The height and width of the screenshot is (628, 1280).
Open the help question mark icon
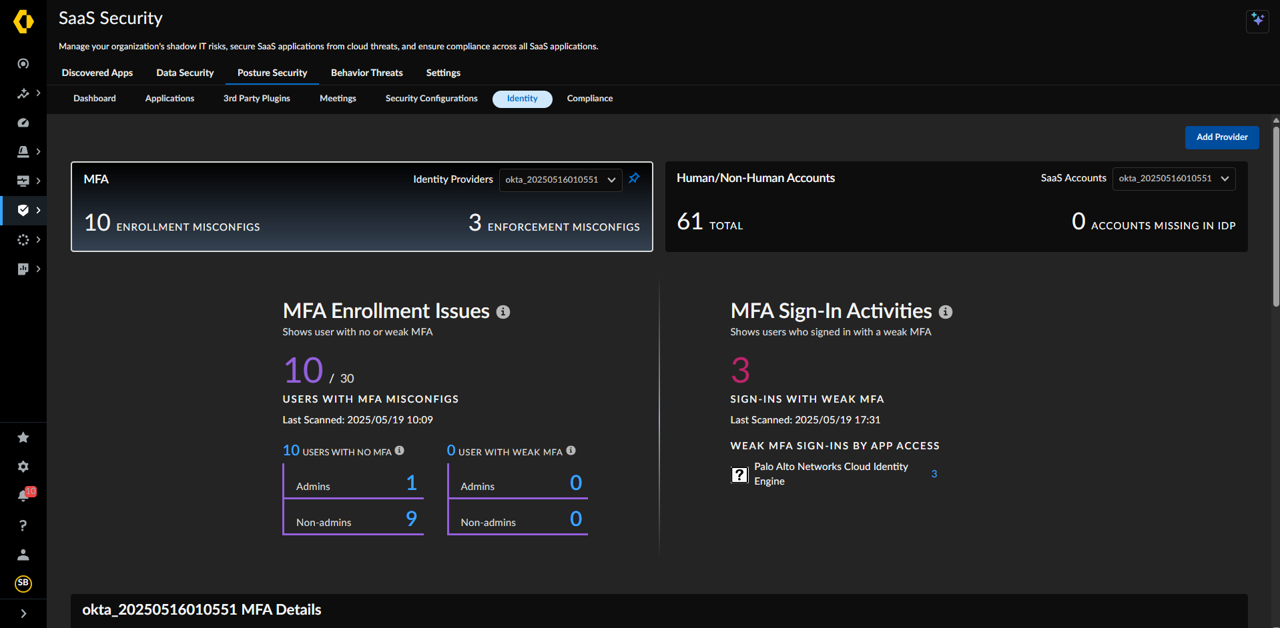[x=23, y=525]
